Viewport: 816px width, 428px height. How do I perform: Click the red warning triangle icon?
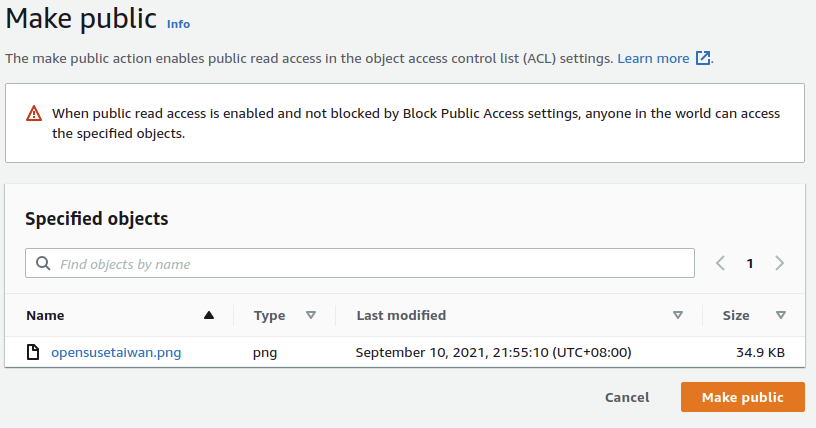(34, 113)
